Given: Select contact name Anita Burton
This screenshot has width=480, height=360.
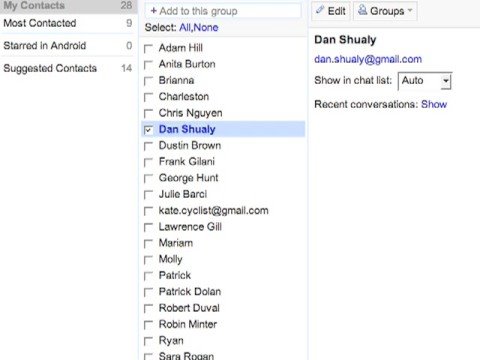Looking at the screenshot, I should coord(187,64).
